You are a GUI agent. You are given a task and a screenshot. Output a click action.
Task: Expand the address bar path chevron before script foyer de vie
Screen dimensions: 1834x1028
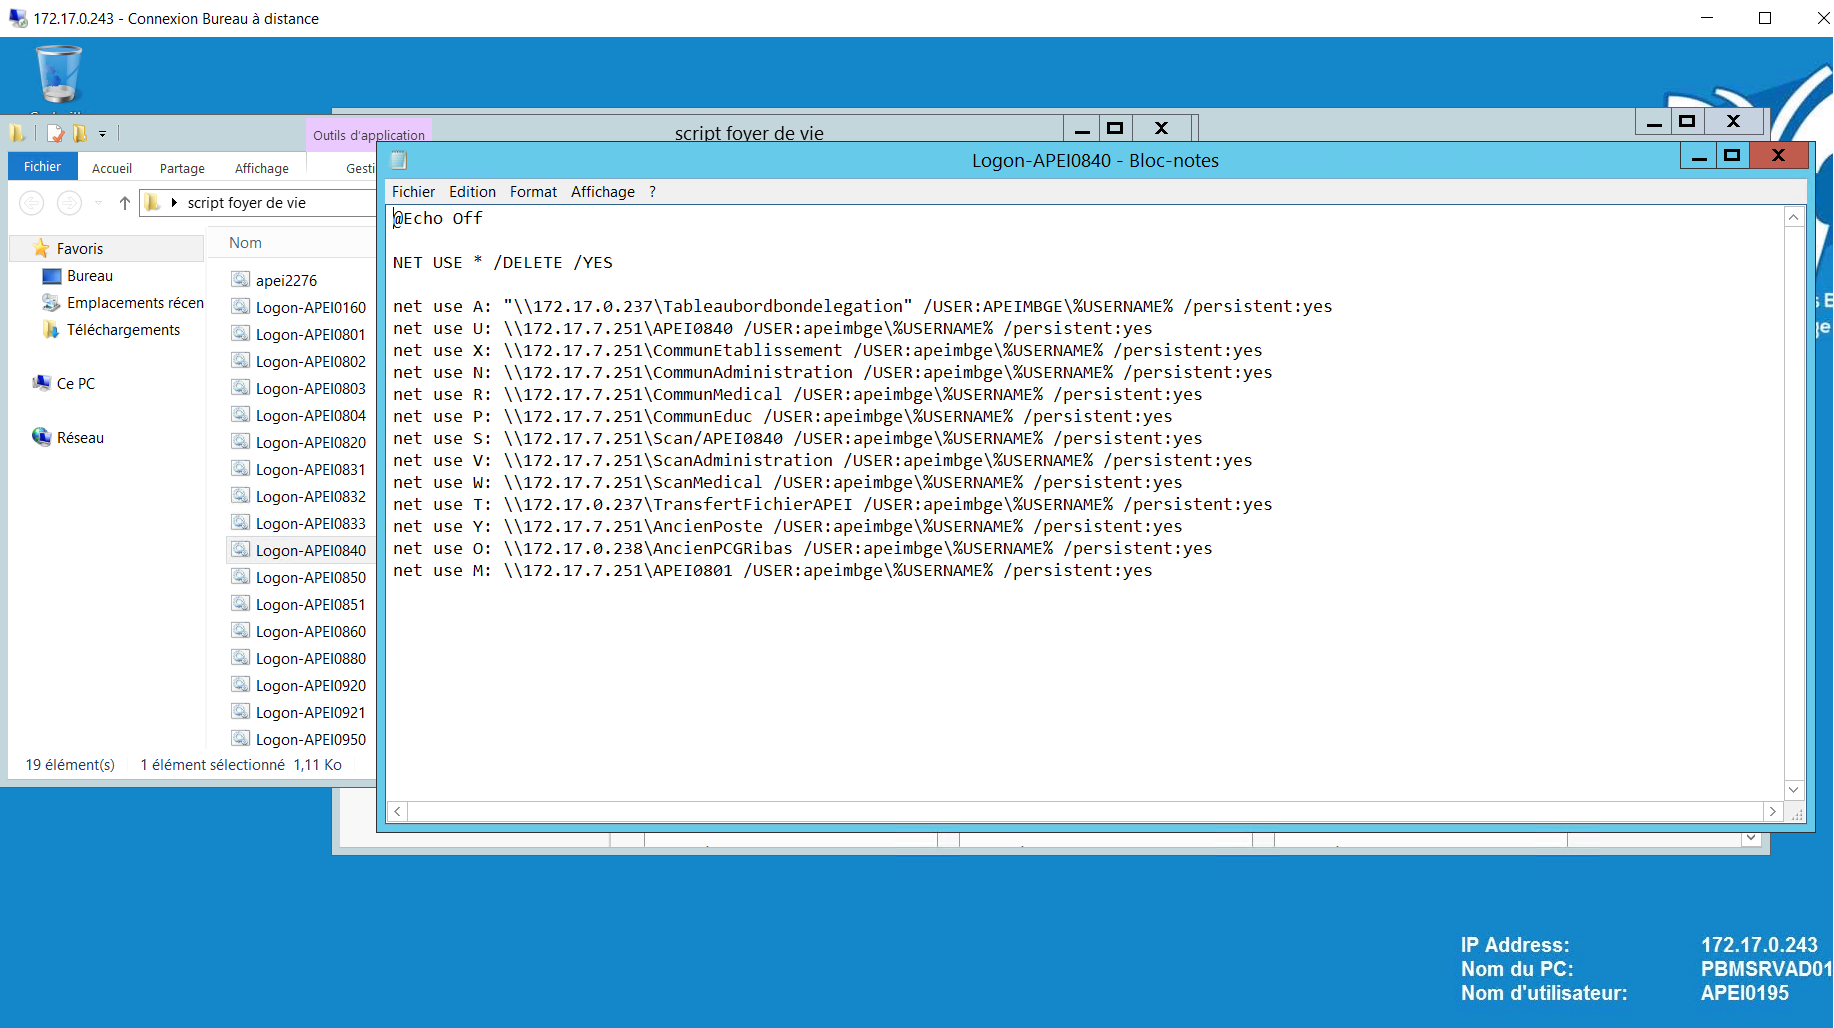pyautogui.click(x=174, y=203)
